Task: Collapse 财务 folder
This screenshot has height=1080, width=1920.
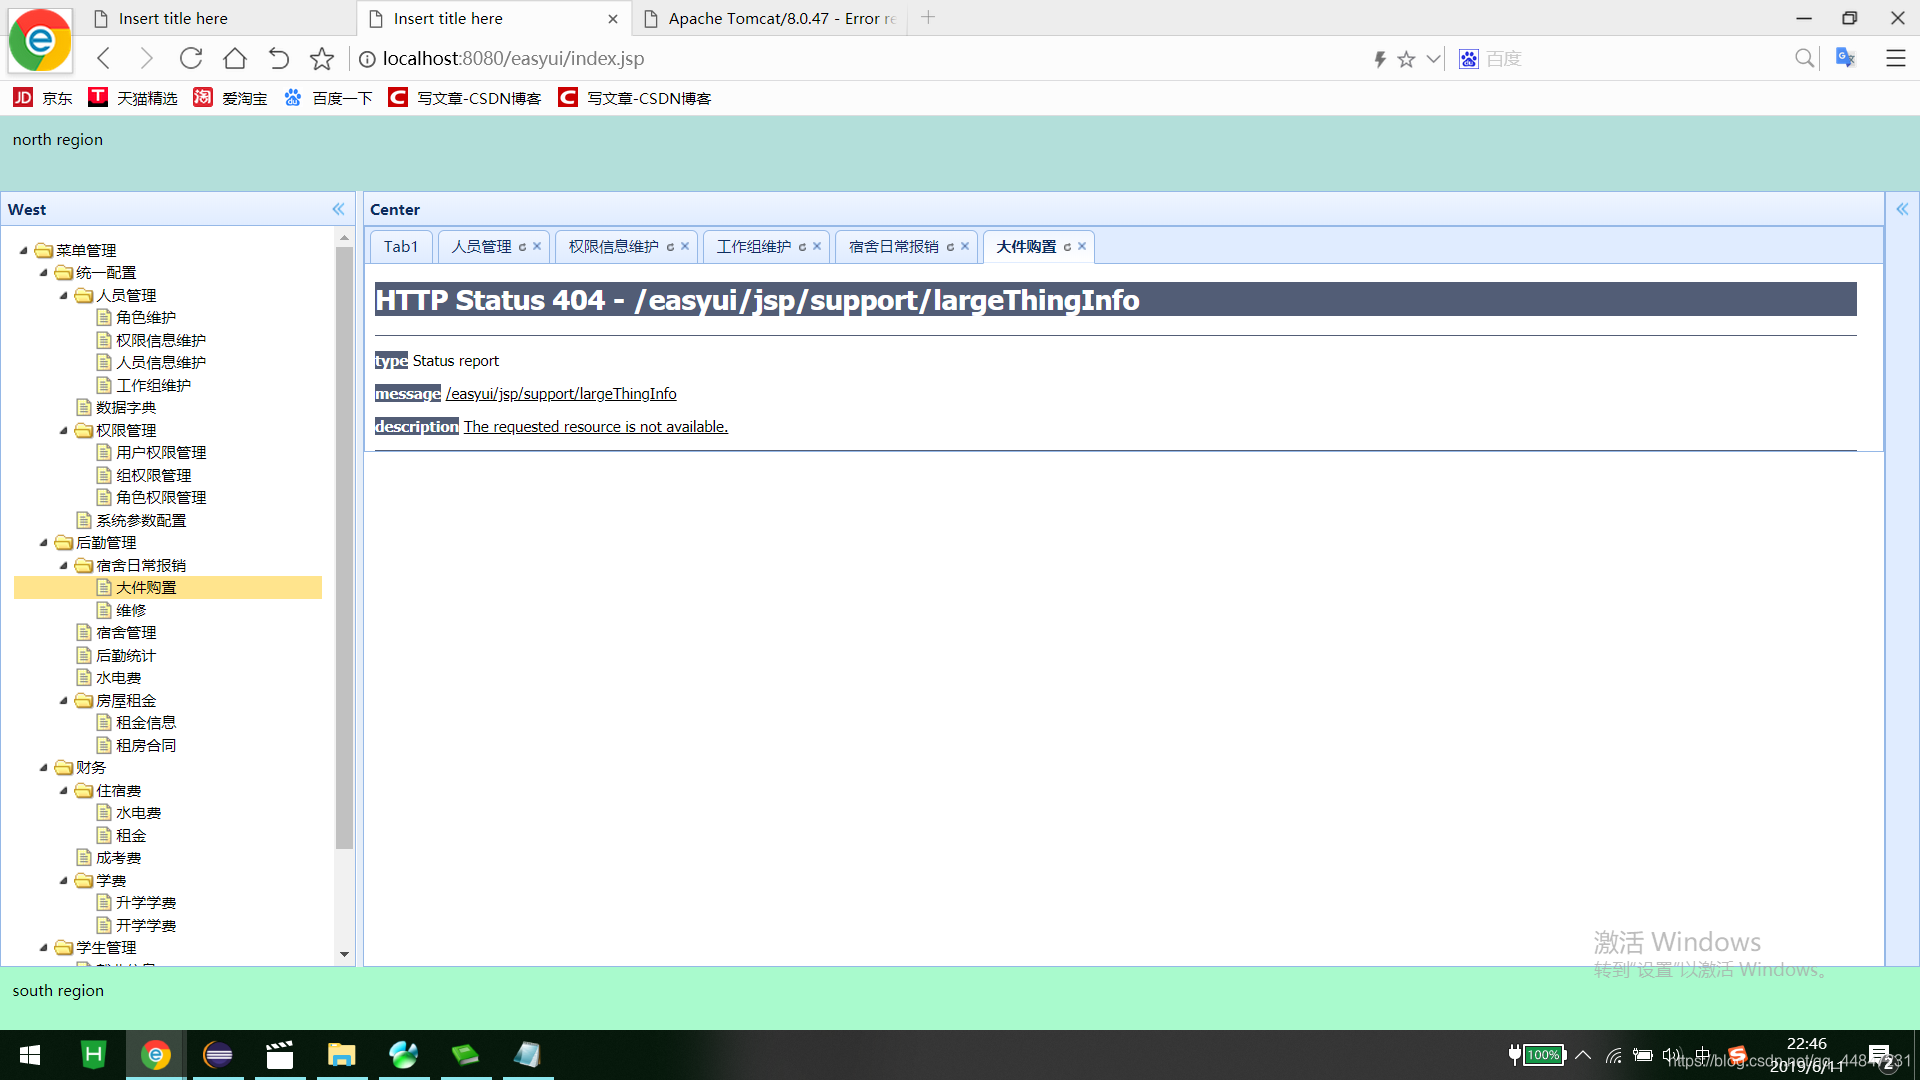Action: coord(44,767)
